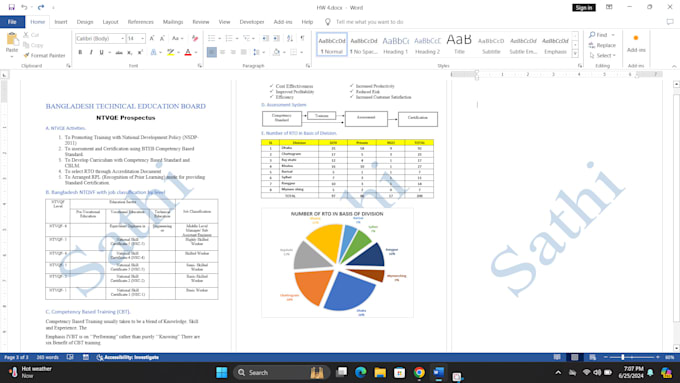
Task: Open the font size dropdown
Action: 142,39
